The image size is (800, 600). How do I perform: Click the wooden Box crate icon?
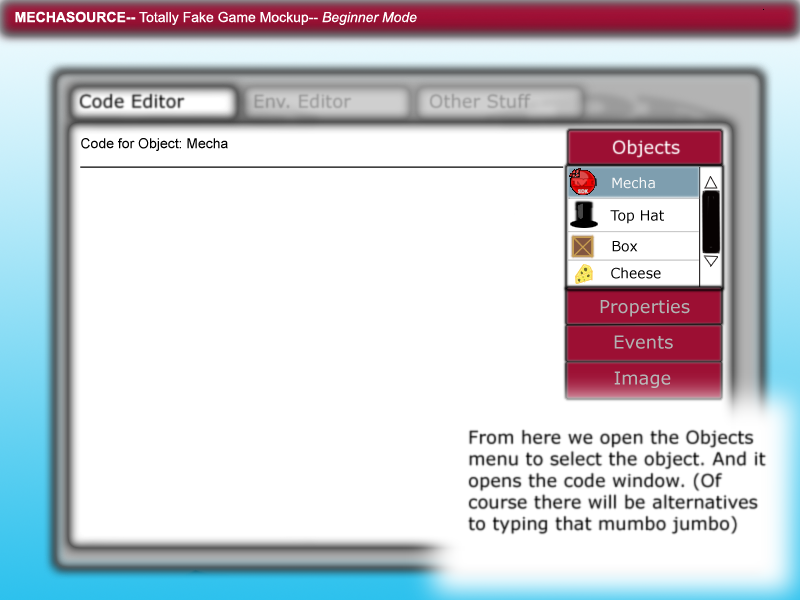point(582,246)
